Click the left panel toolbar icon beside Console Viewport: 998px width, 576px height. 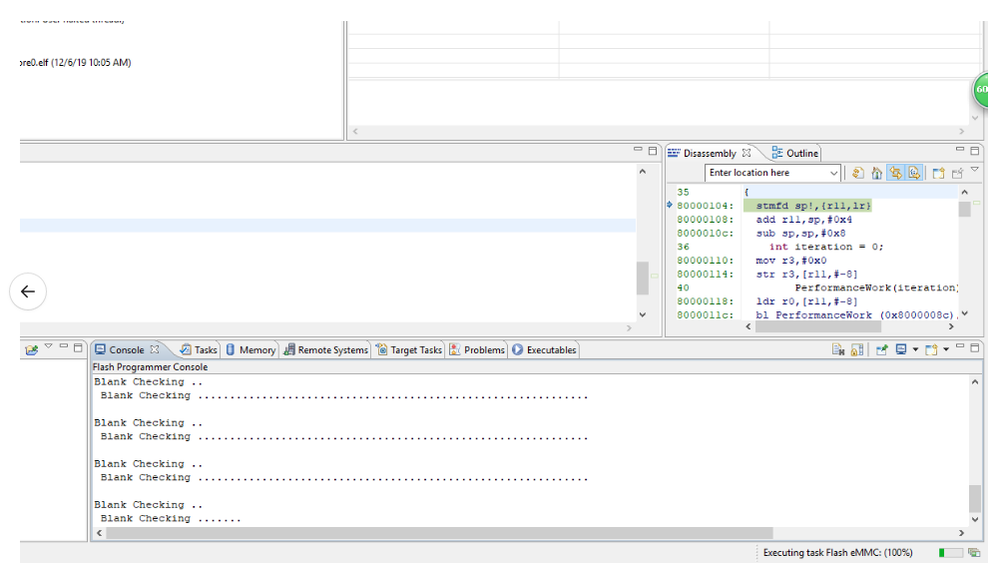coord(31,349)
